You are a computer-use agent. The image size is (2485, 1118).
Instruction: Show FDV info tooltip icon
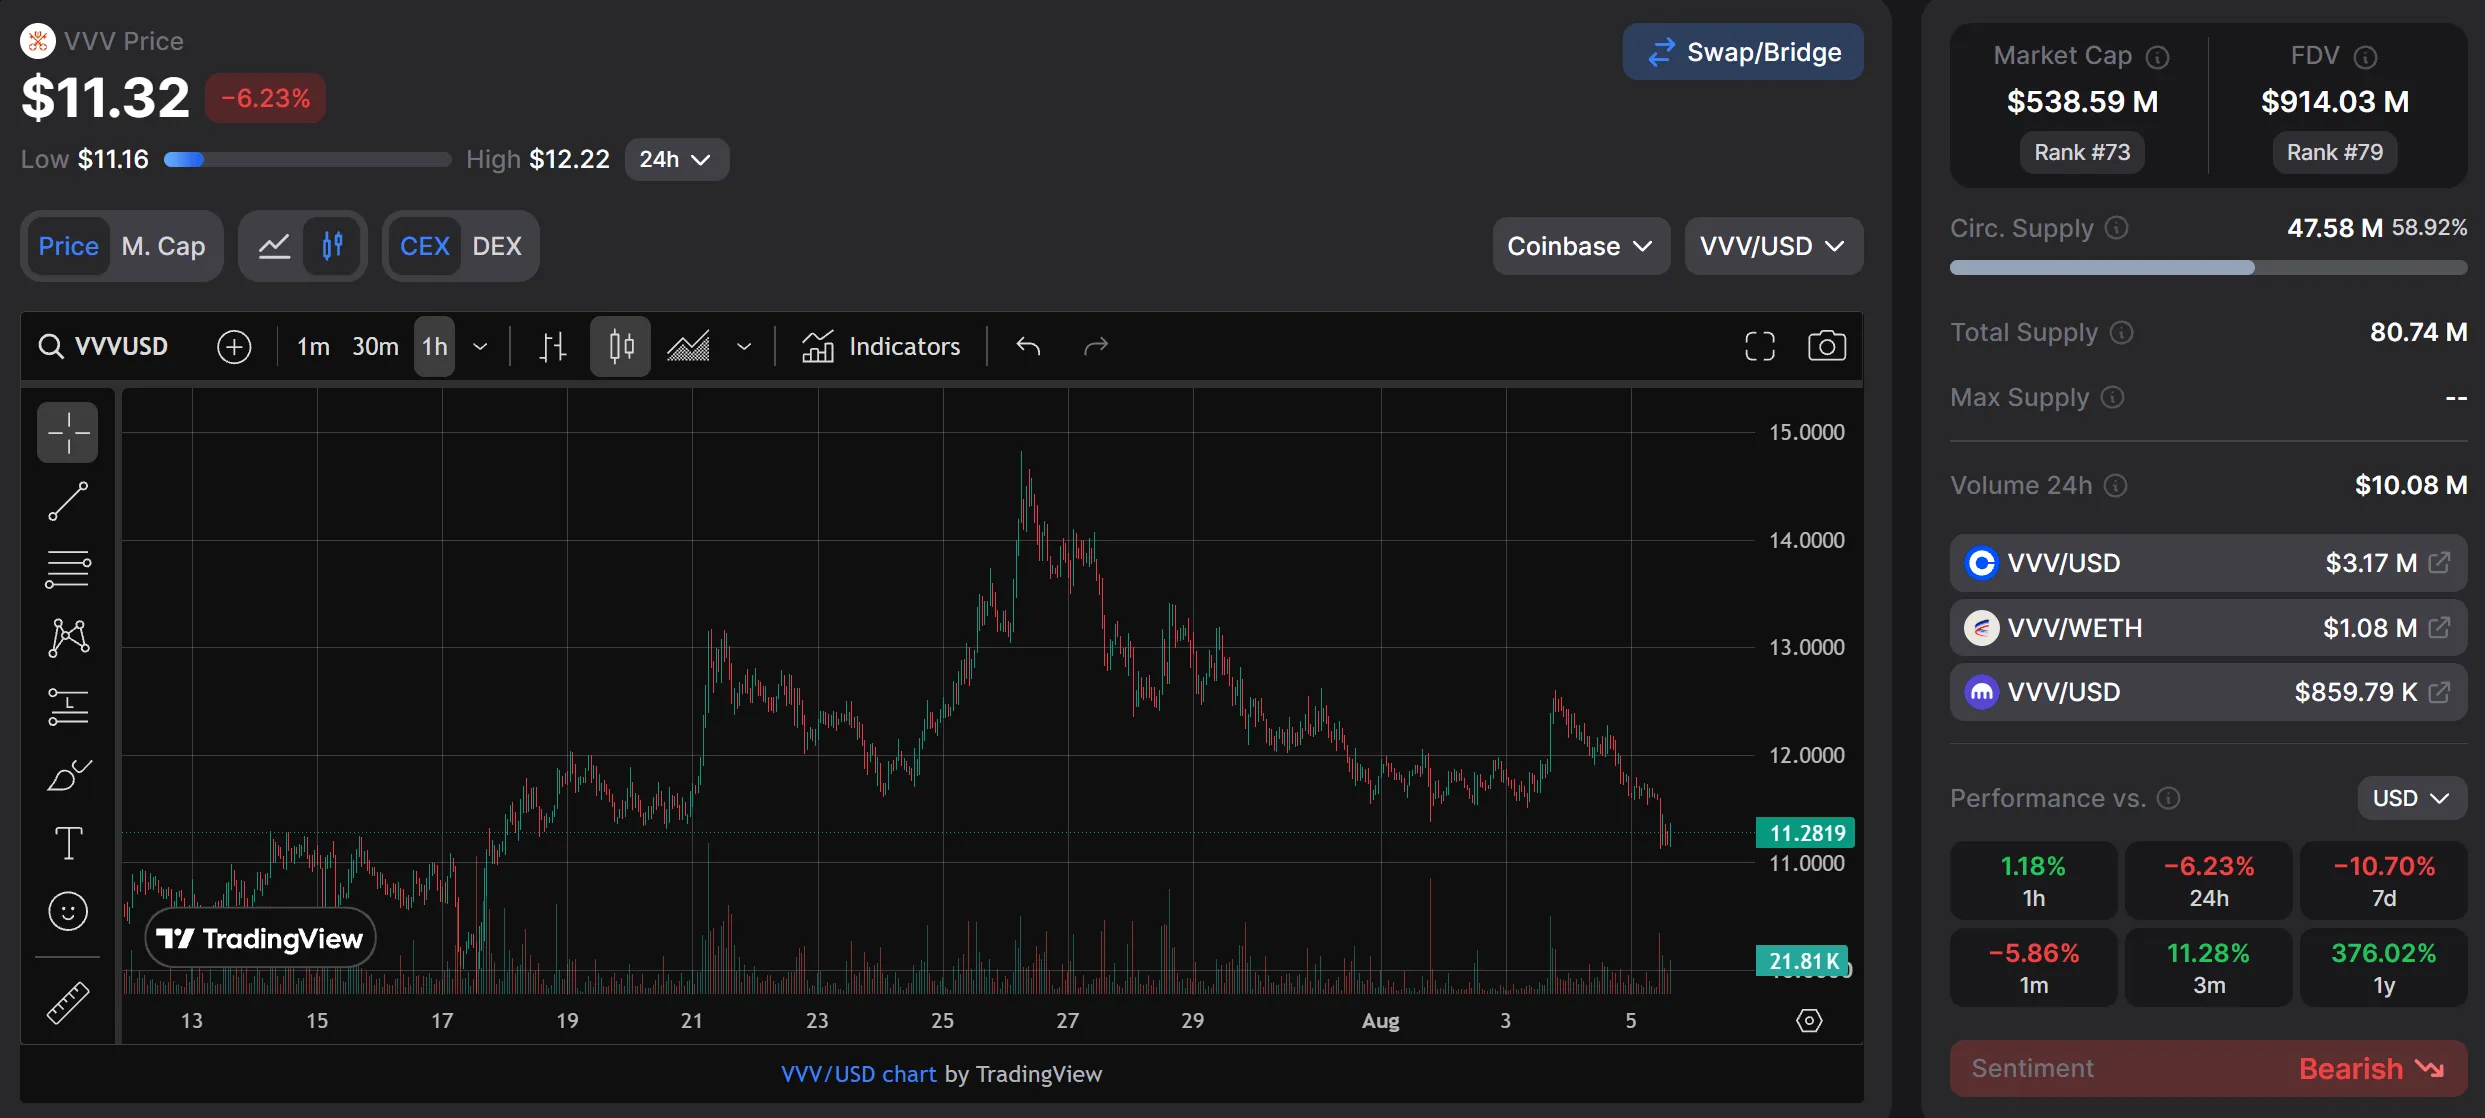(x=2365, y=58)
